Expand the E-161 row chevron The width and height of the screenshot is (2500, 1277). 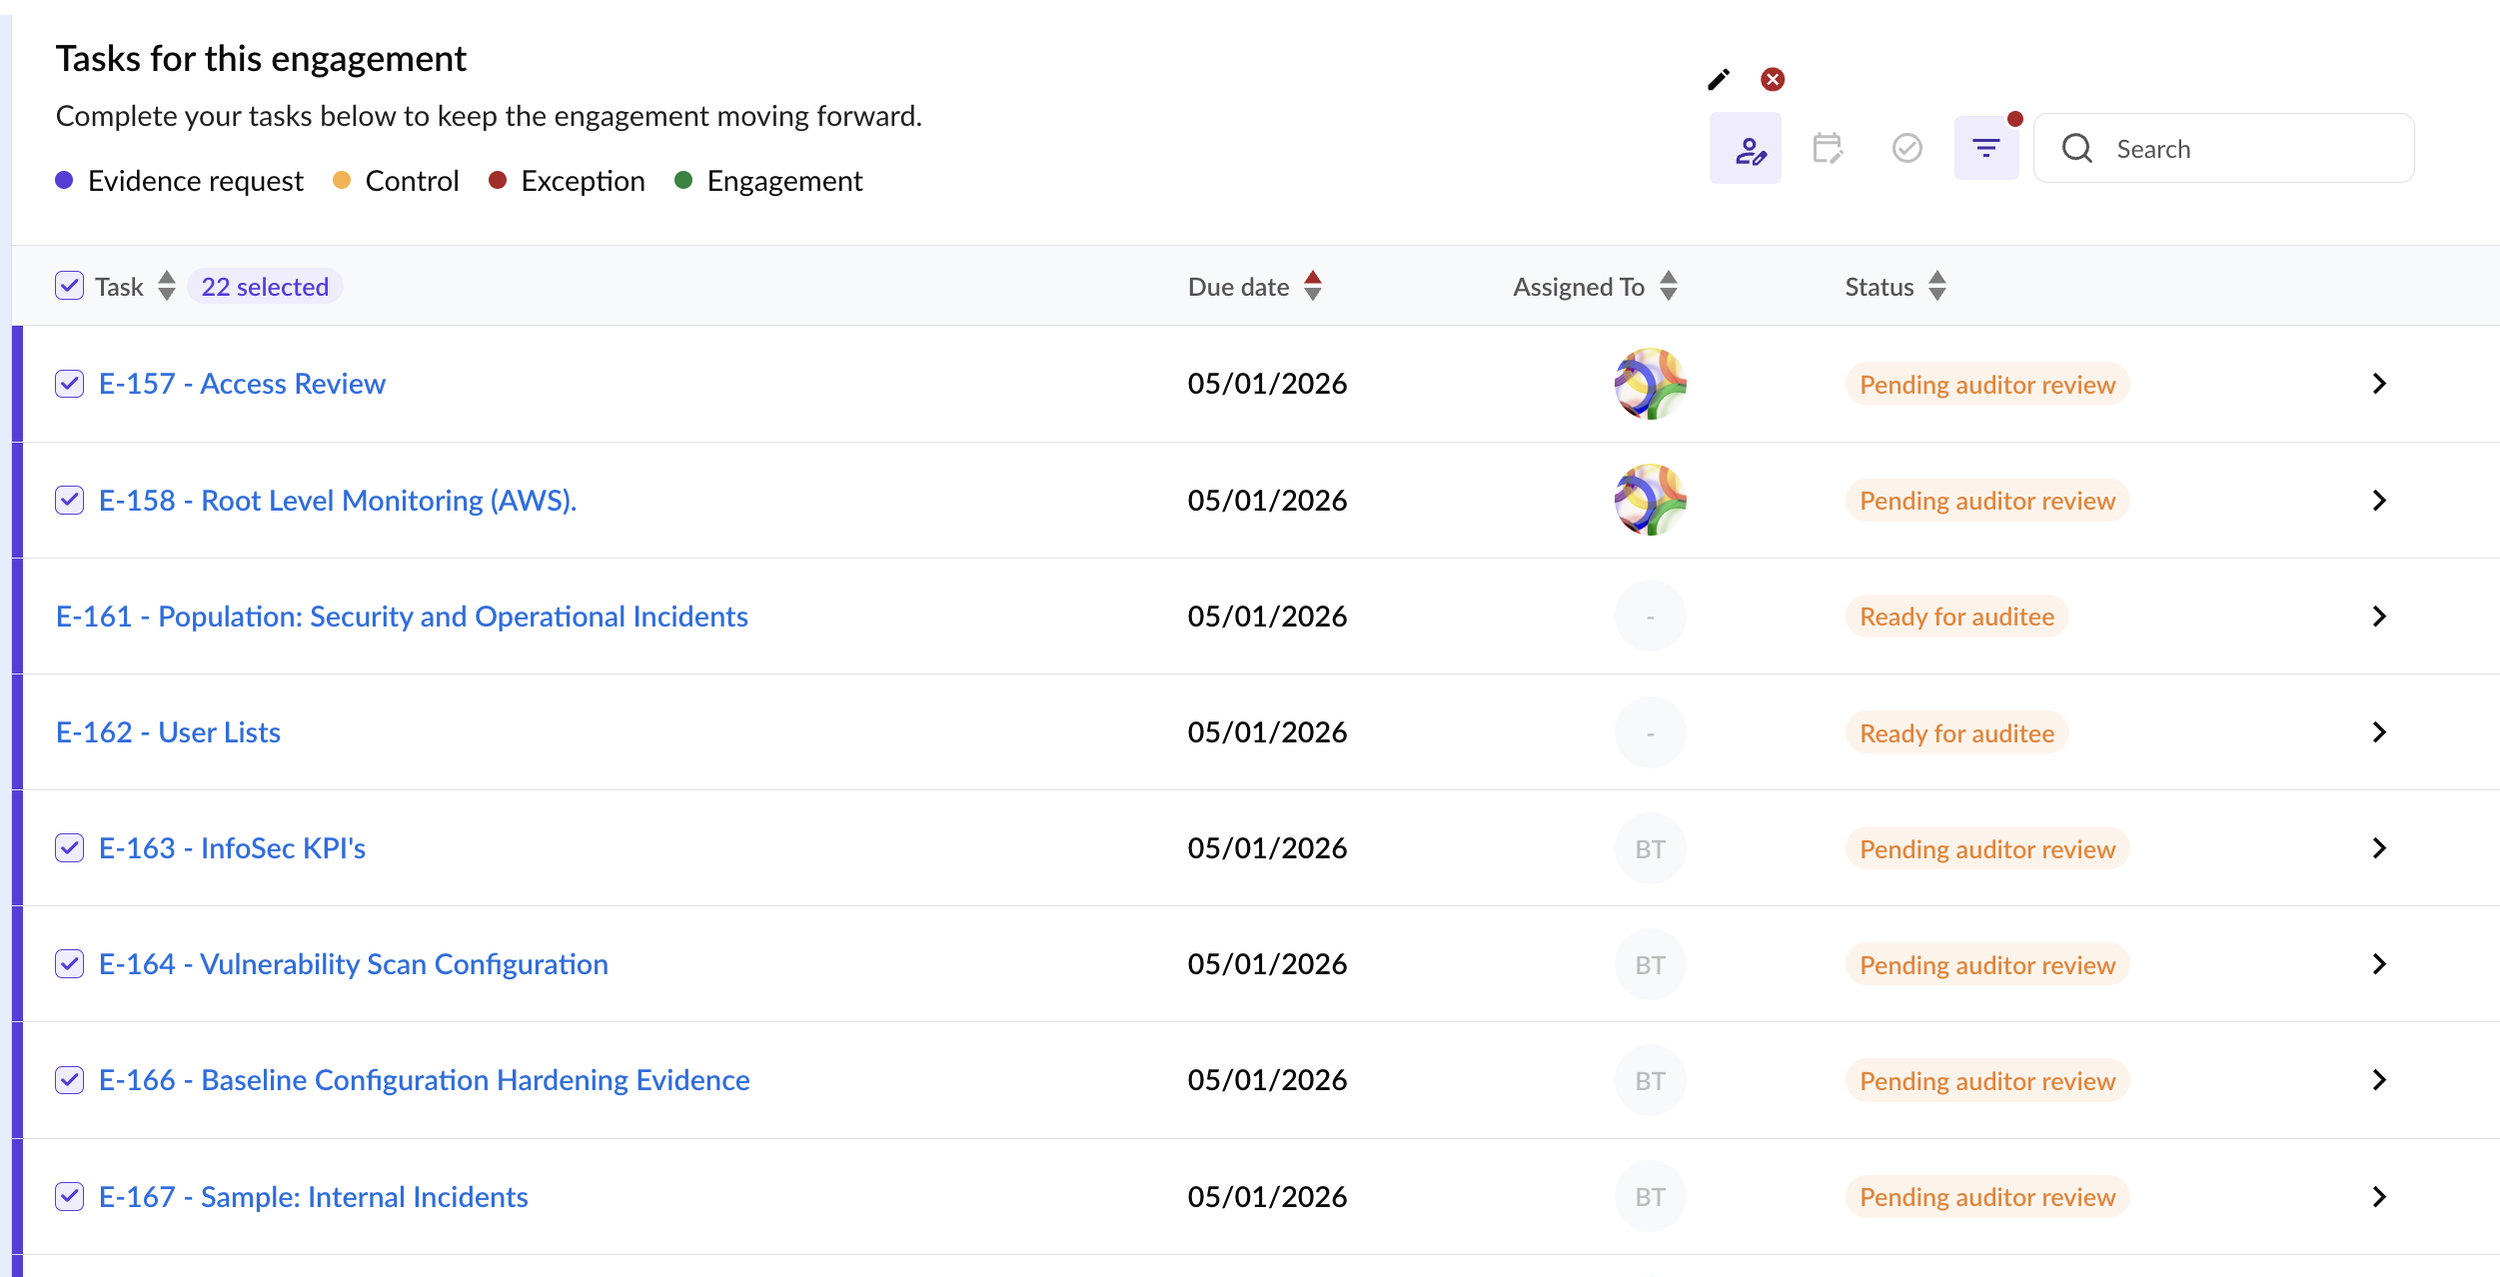(2379, 616)
